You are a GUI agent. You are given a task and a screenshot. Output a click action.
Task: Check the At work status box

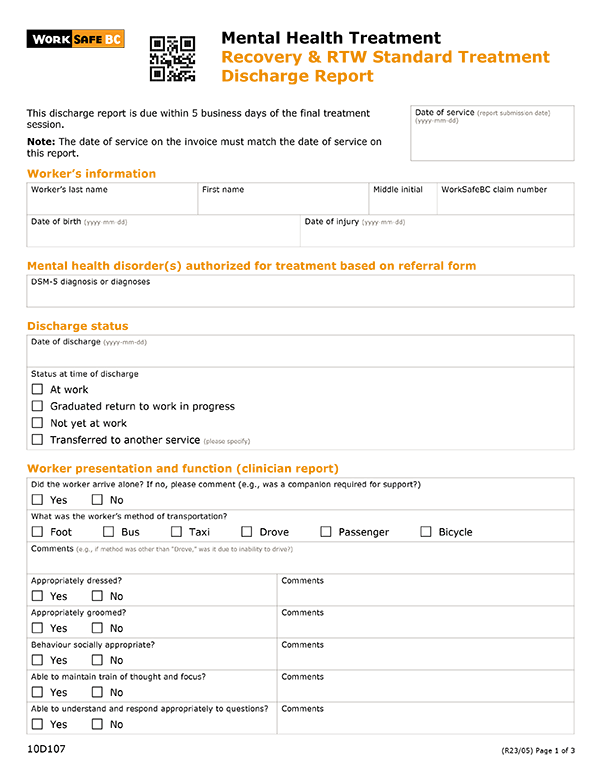(x=37, y=389)
